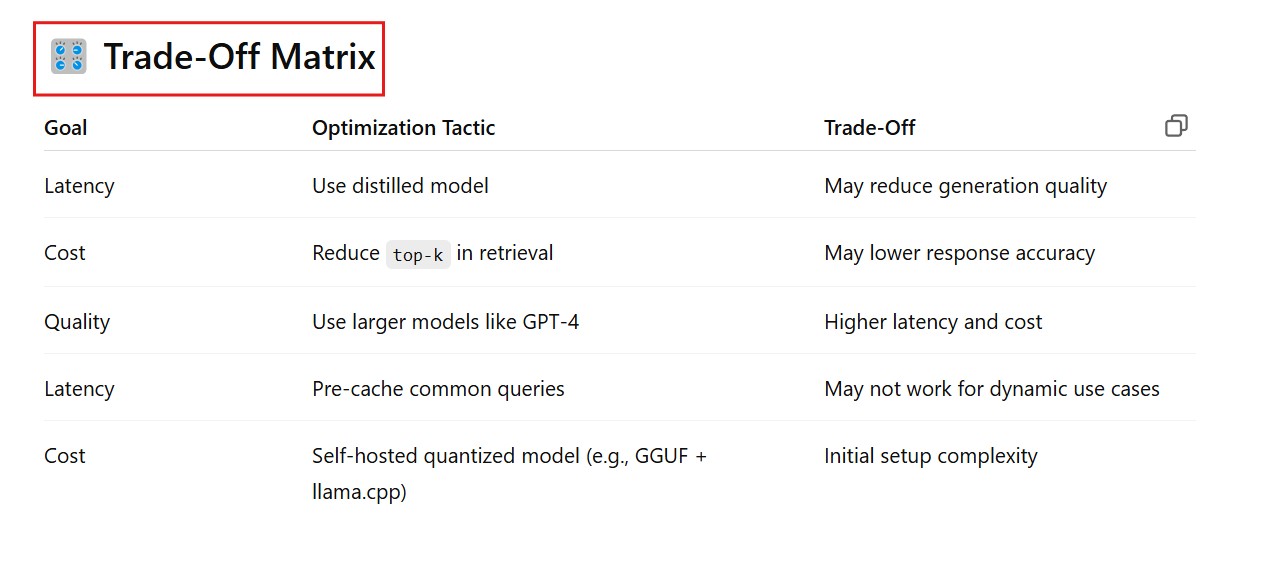Click the Trade-Off Matrix heading
Image resolution: width=1283 pixels, height=574 pixels.
(239, 57)
